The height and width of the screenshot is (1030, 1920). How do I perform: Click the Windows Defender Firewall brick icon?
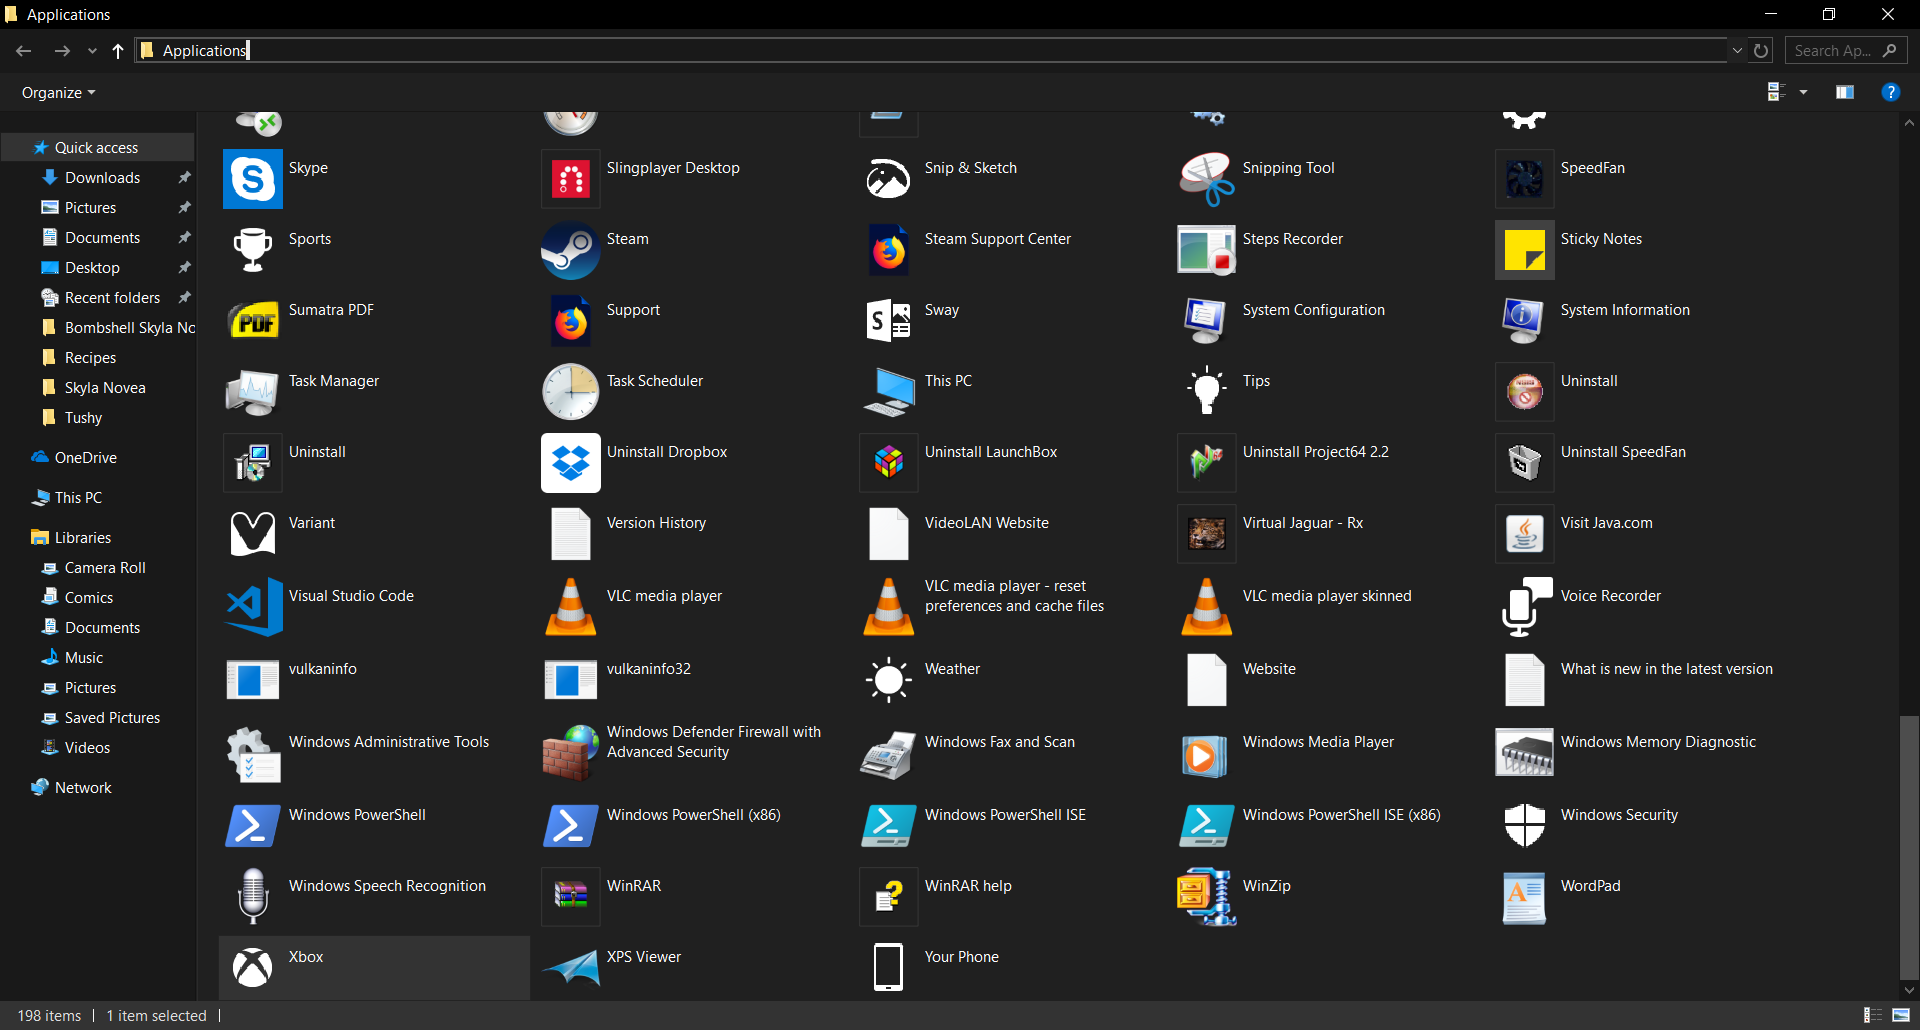571,753
